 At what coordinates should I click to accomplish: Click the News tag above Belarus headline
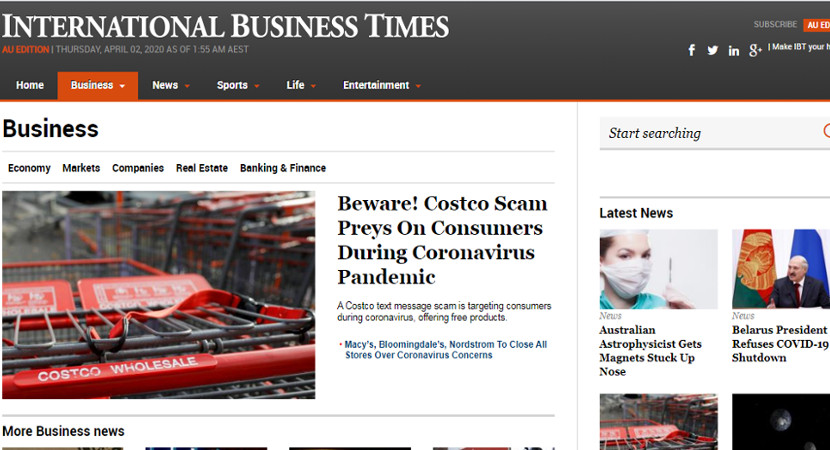743,316
